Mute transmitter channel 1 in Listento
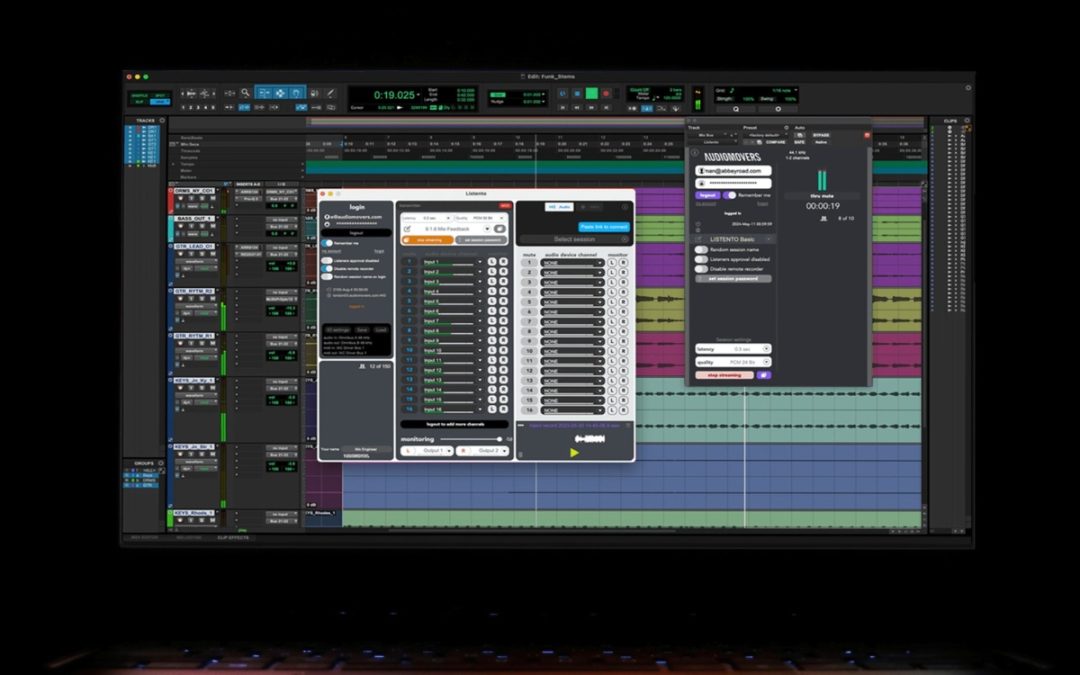The image size is (1080, 675). tap(409, 262)
